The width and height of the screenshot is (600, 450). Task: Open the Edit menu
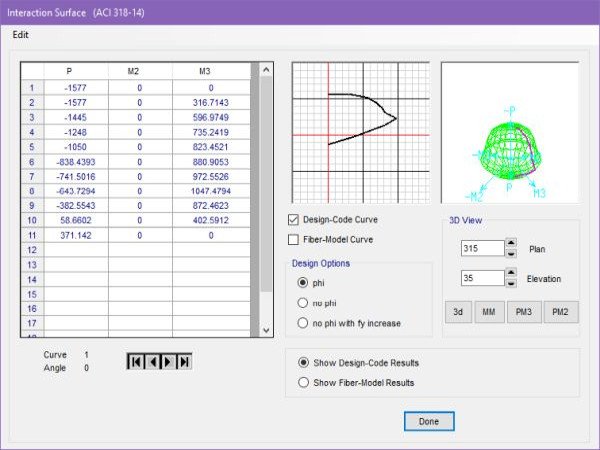coord(23,34)
